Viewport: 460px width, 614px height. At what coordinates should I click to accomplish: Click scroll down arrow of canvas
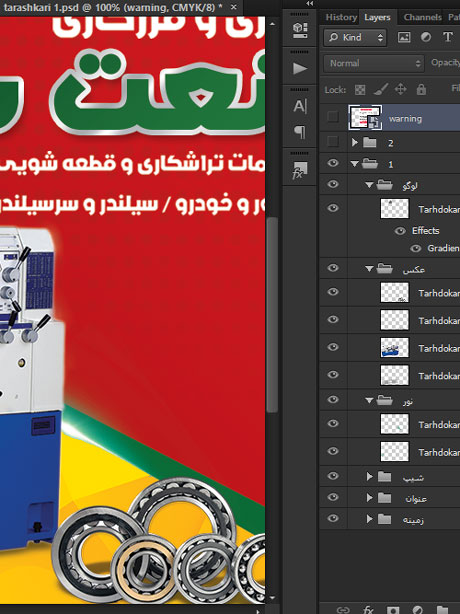coord(272,598)
